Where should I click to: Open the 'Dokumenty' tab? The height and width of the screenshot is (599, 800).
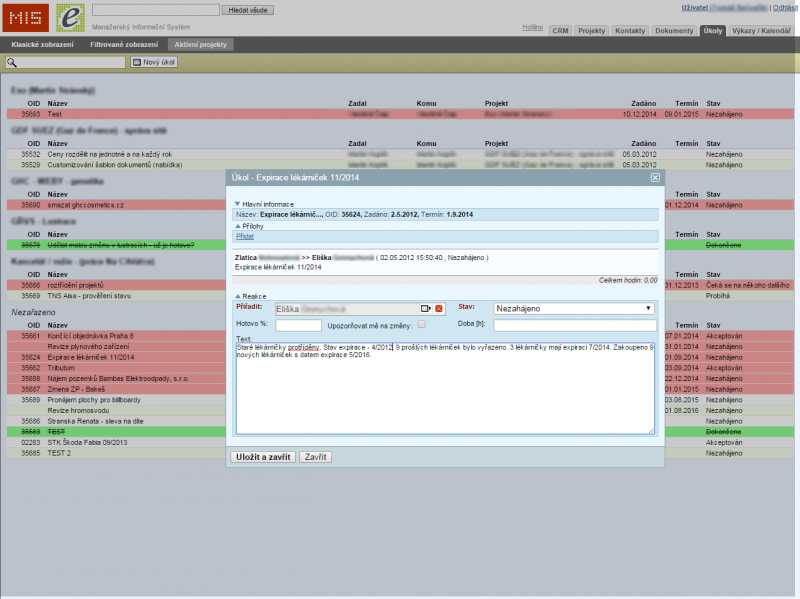point(674,31)
